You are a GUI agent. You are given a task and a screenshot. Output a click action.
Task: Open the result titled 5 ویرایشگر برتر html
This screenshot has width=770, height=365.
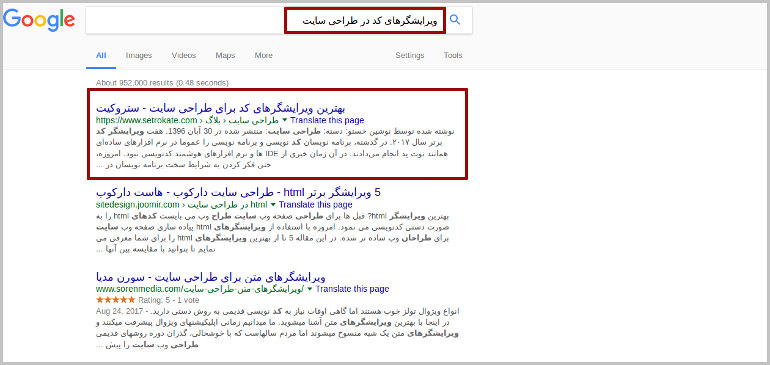(238, 193)
